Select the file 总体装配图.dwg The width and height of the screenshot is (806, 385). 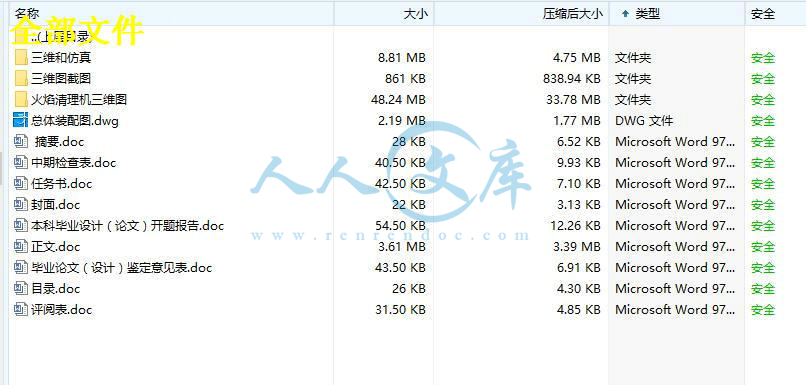pos(75,121)
